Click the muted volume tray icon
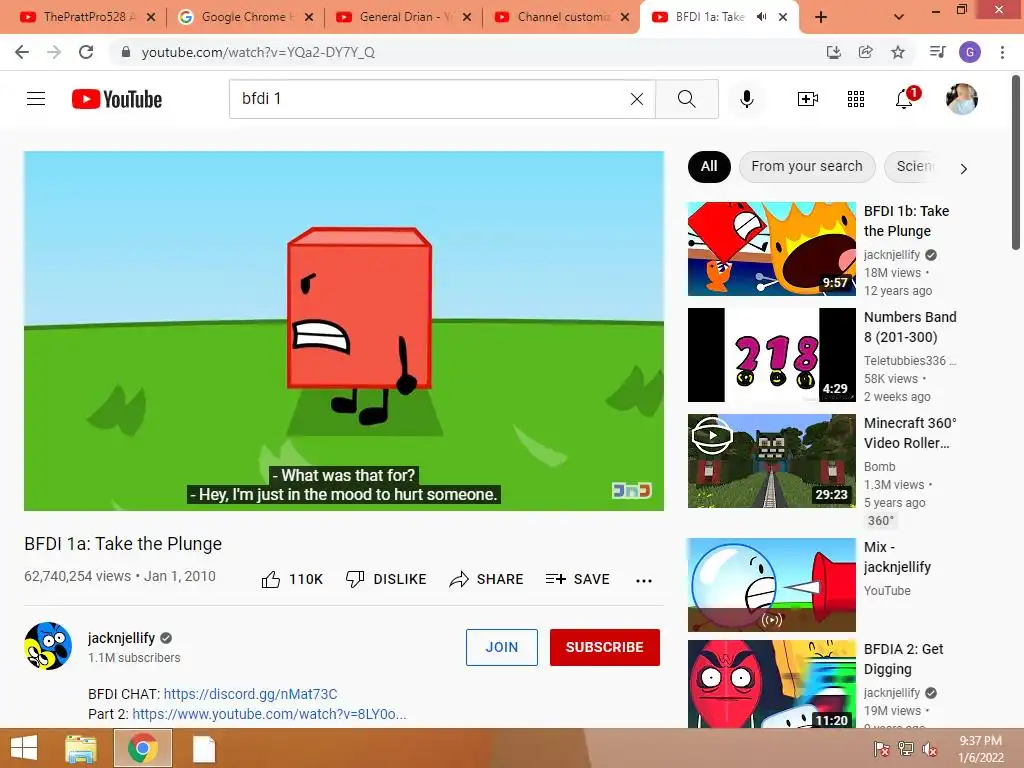The image size is (1024, 768). click(929, 749)
